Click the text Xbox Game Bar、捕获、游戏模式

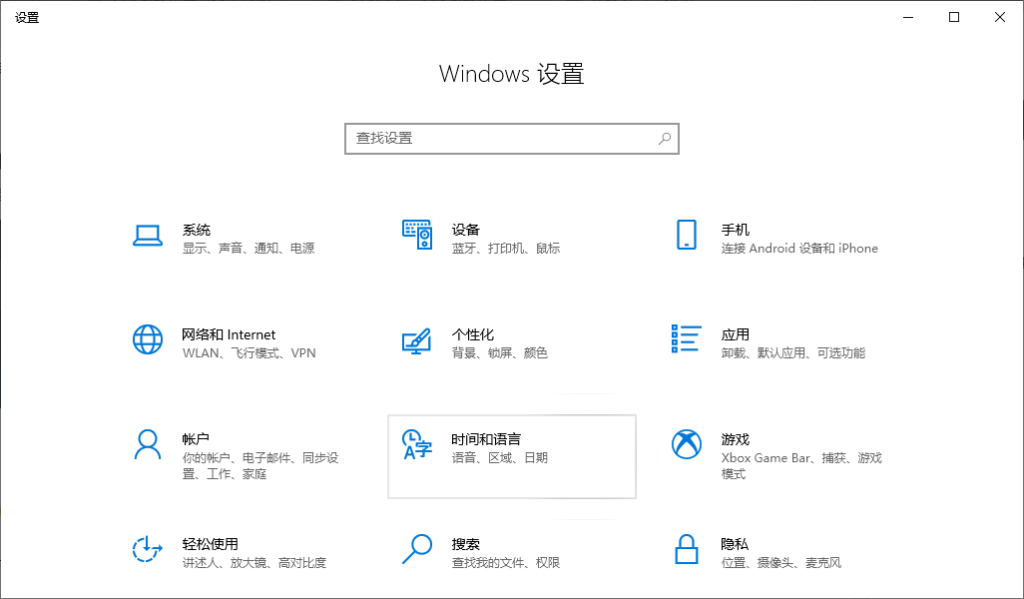click(x=801, y=466)
